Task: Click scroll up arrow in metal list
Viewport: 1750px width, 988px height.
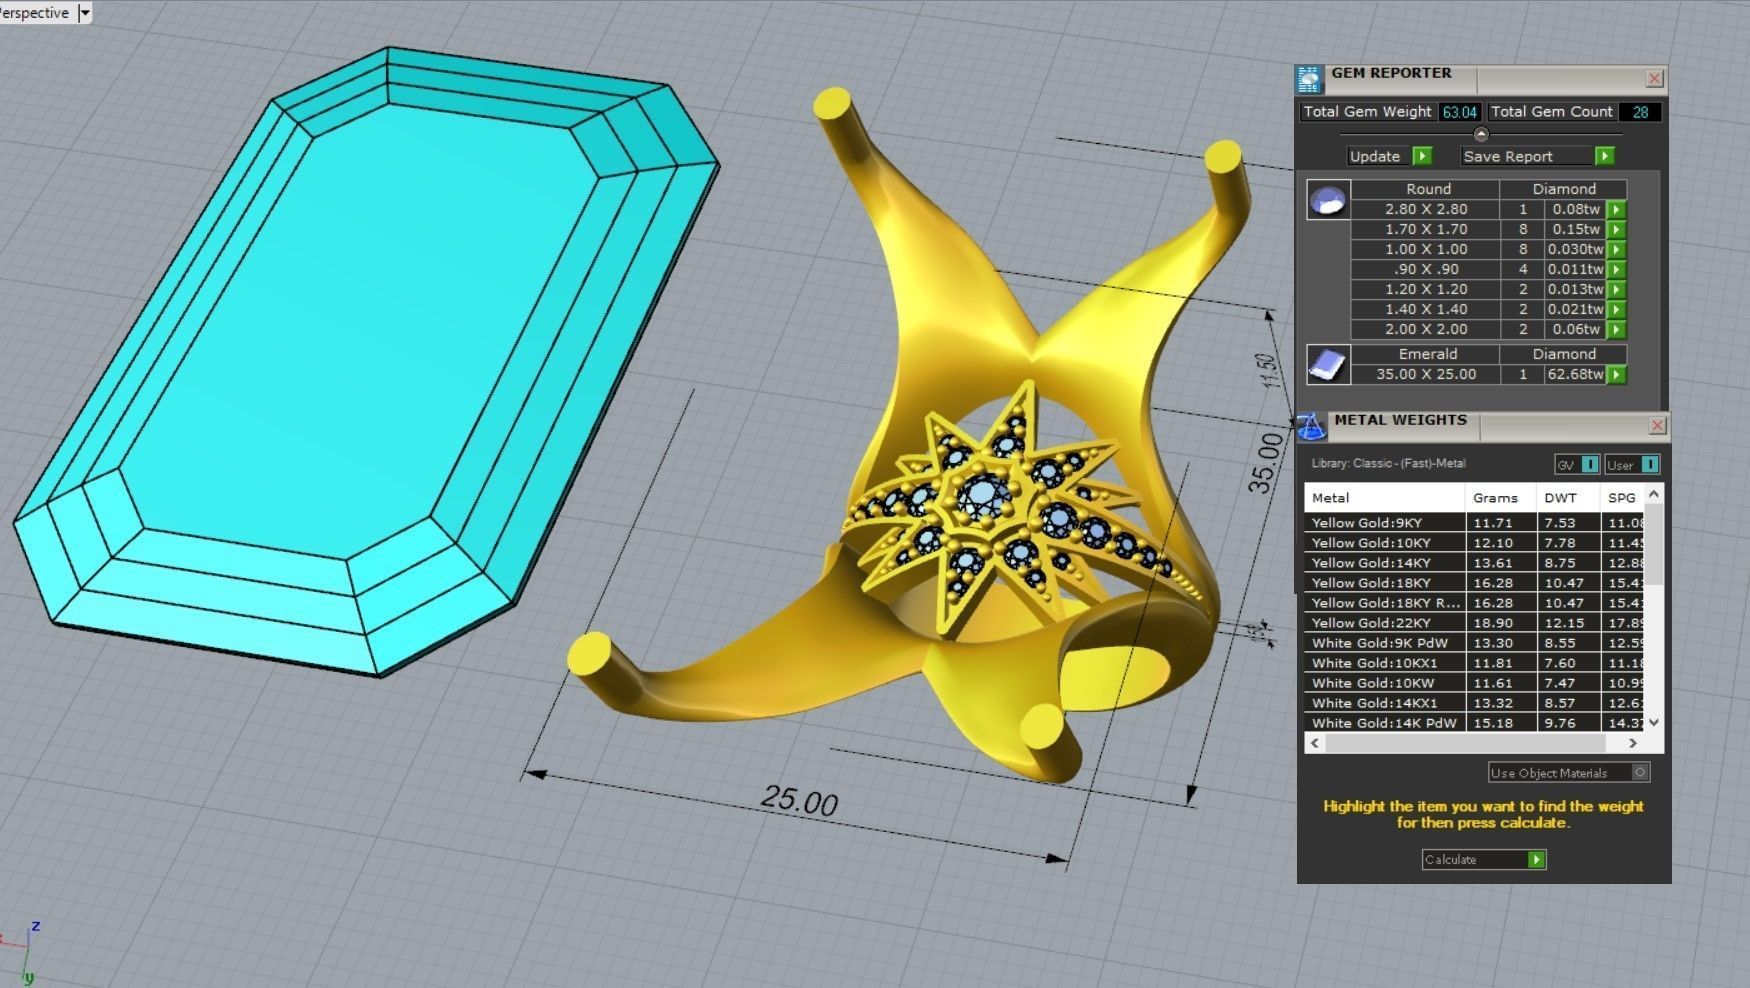Action: [1654, 494]
